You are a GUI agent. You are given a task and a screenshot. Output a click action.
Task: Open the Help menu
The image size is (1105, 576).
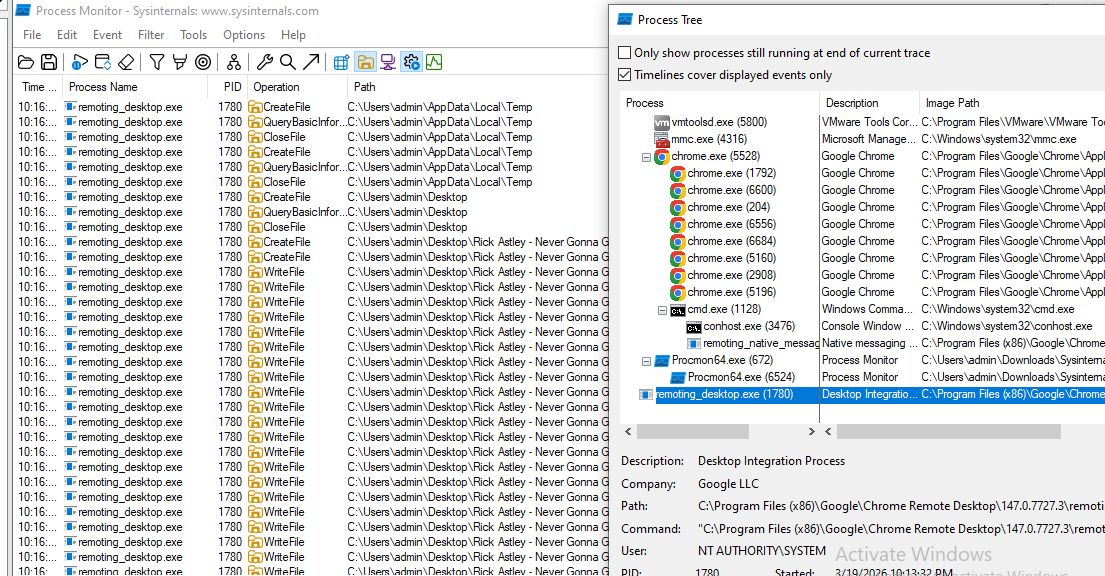coord(293,35)
